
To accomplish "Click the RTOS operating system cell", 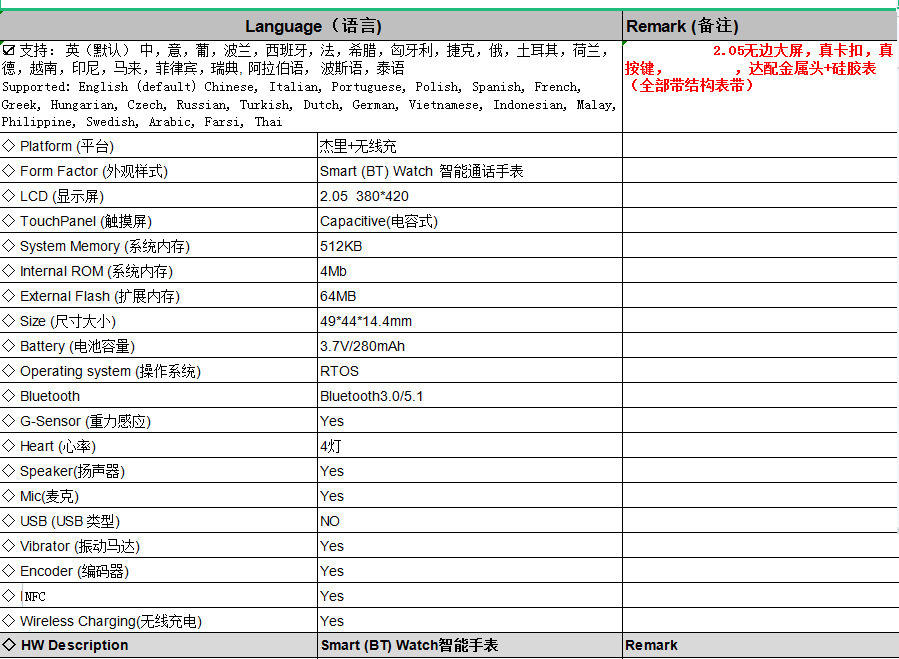I will pos(339,371).
